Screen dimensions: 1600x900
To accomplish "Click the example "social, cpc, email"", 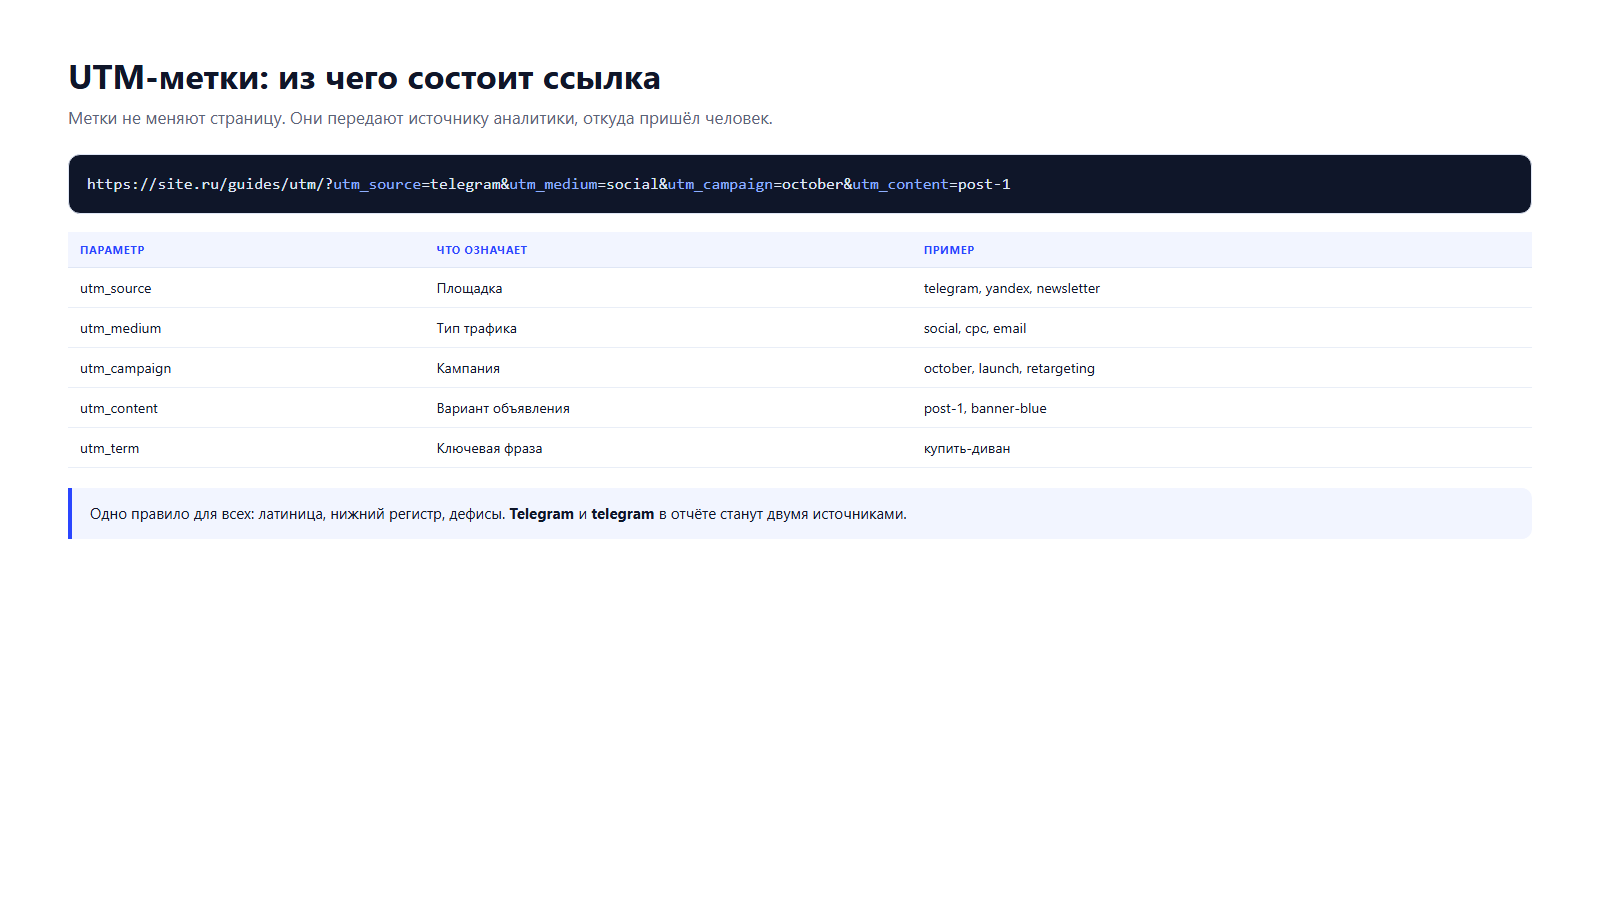I will (975, 328).
